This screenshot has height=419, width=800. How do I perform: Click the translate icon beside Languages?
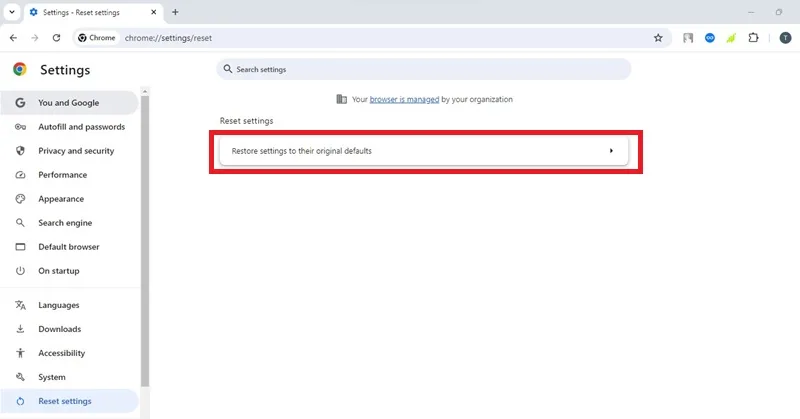tap(20, 305)
